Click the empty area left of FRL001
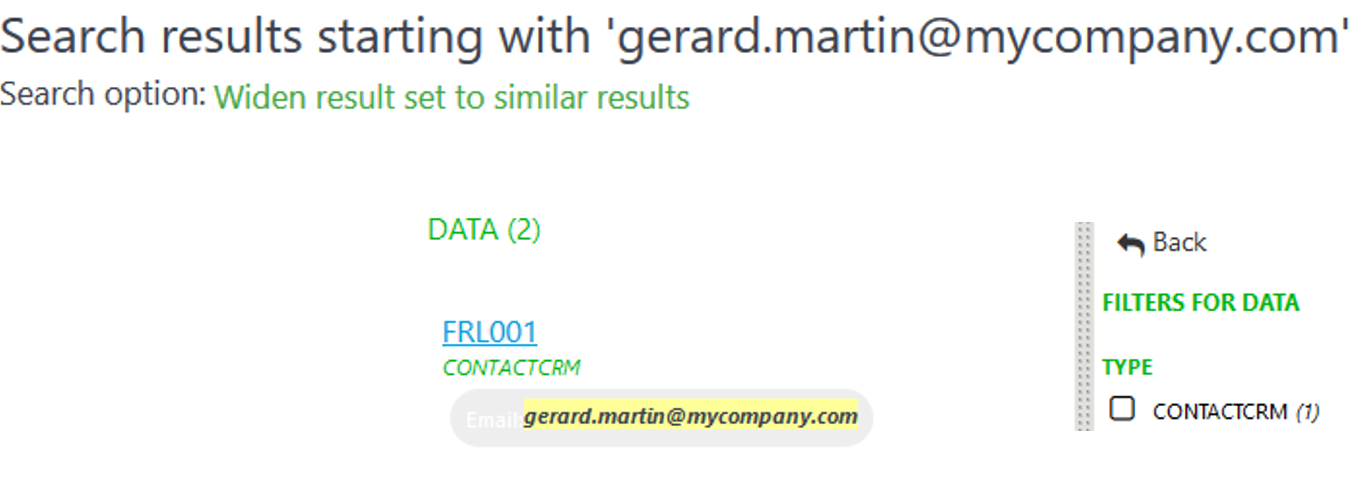 [300, 332]
